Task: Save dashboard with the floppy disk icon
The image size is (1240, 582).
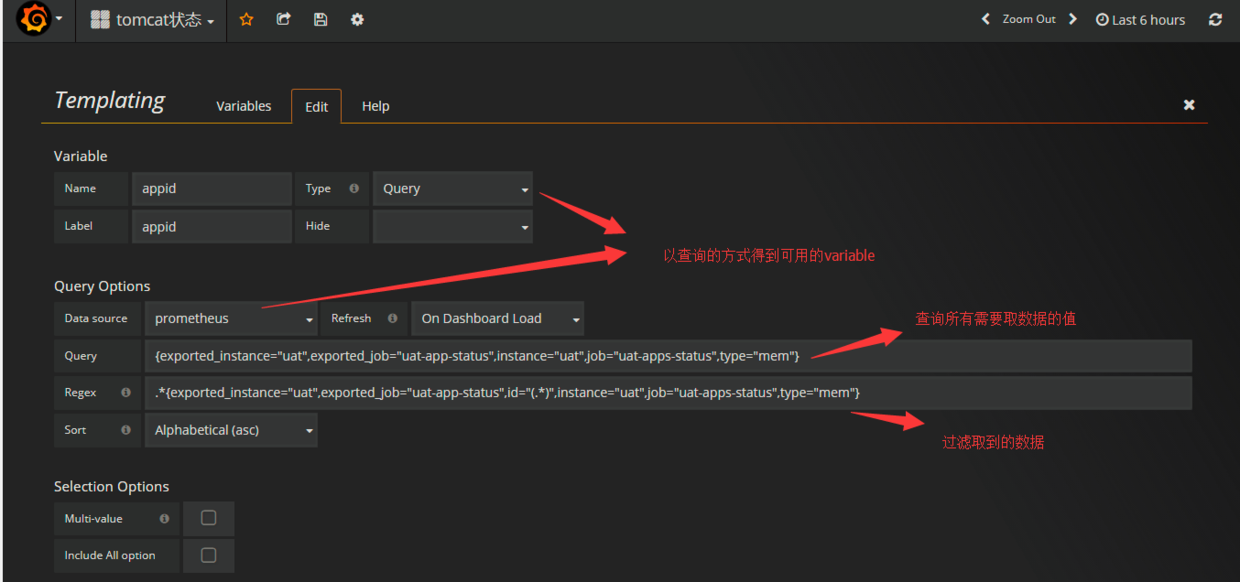Action: click(320, 19)
